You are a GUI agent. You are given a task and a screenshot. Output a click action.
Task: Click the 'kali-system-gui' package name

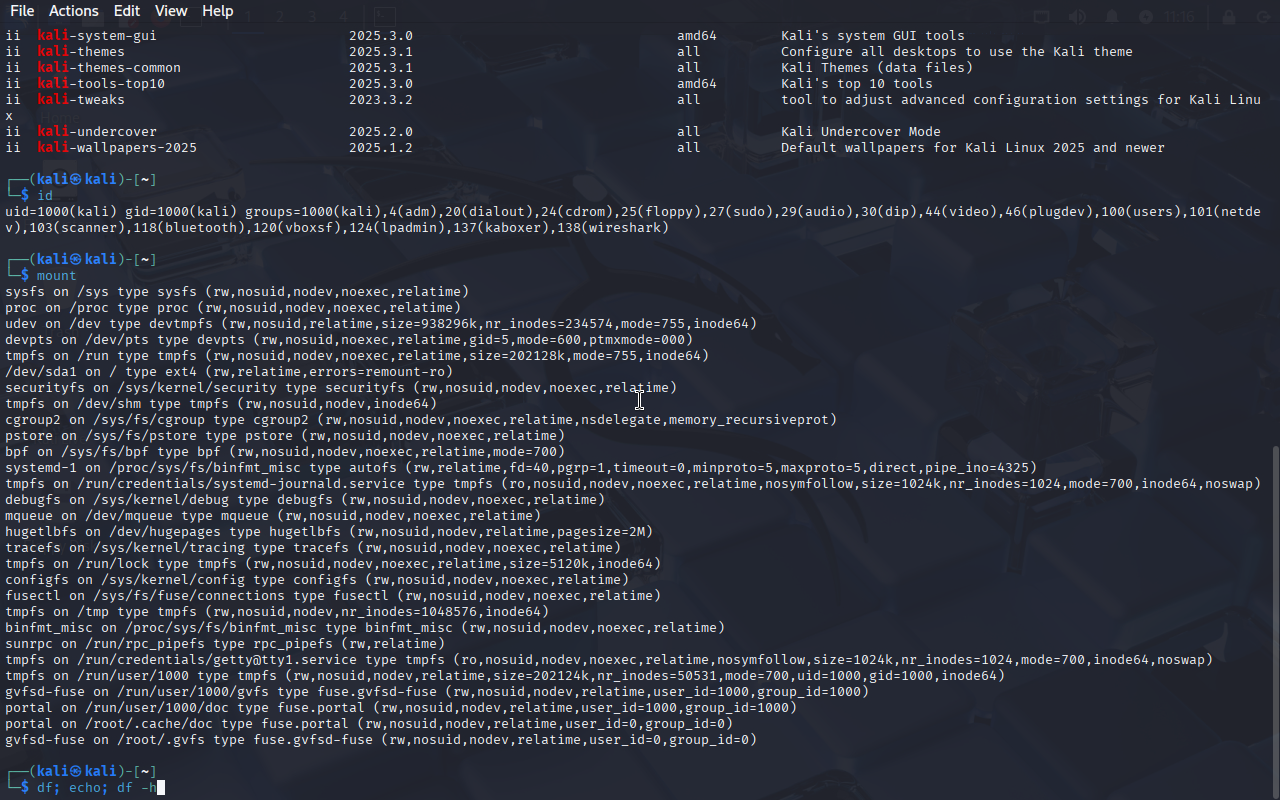(97, 36)
